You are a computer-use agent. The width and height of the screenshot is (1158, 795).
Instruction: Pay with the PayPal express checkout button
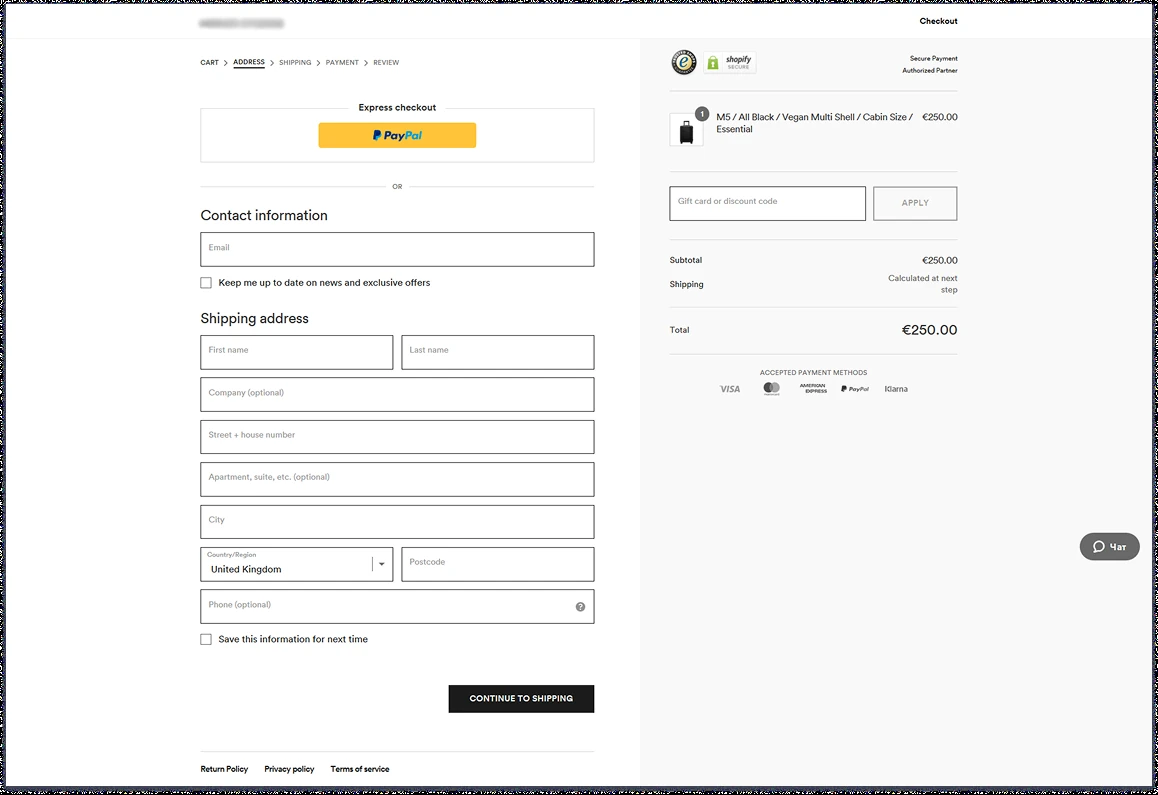point(397,135)
